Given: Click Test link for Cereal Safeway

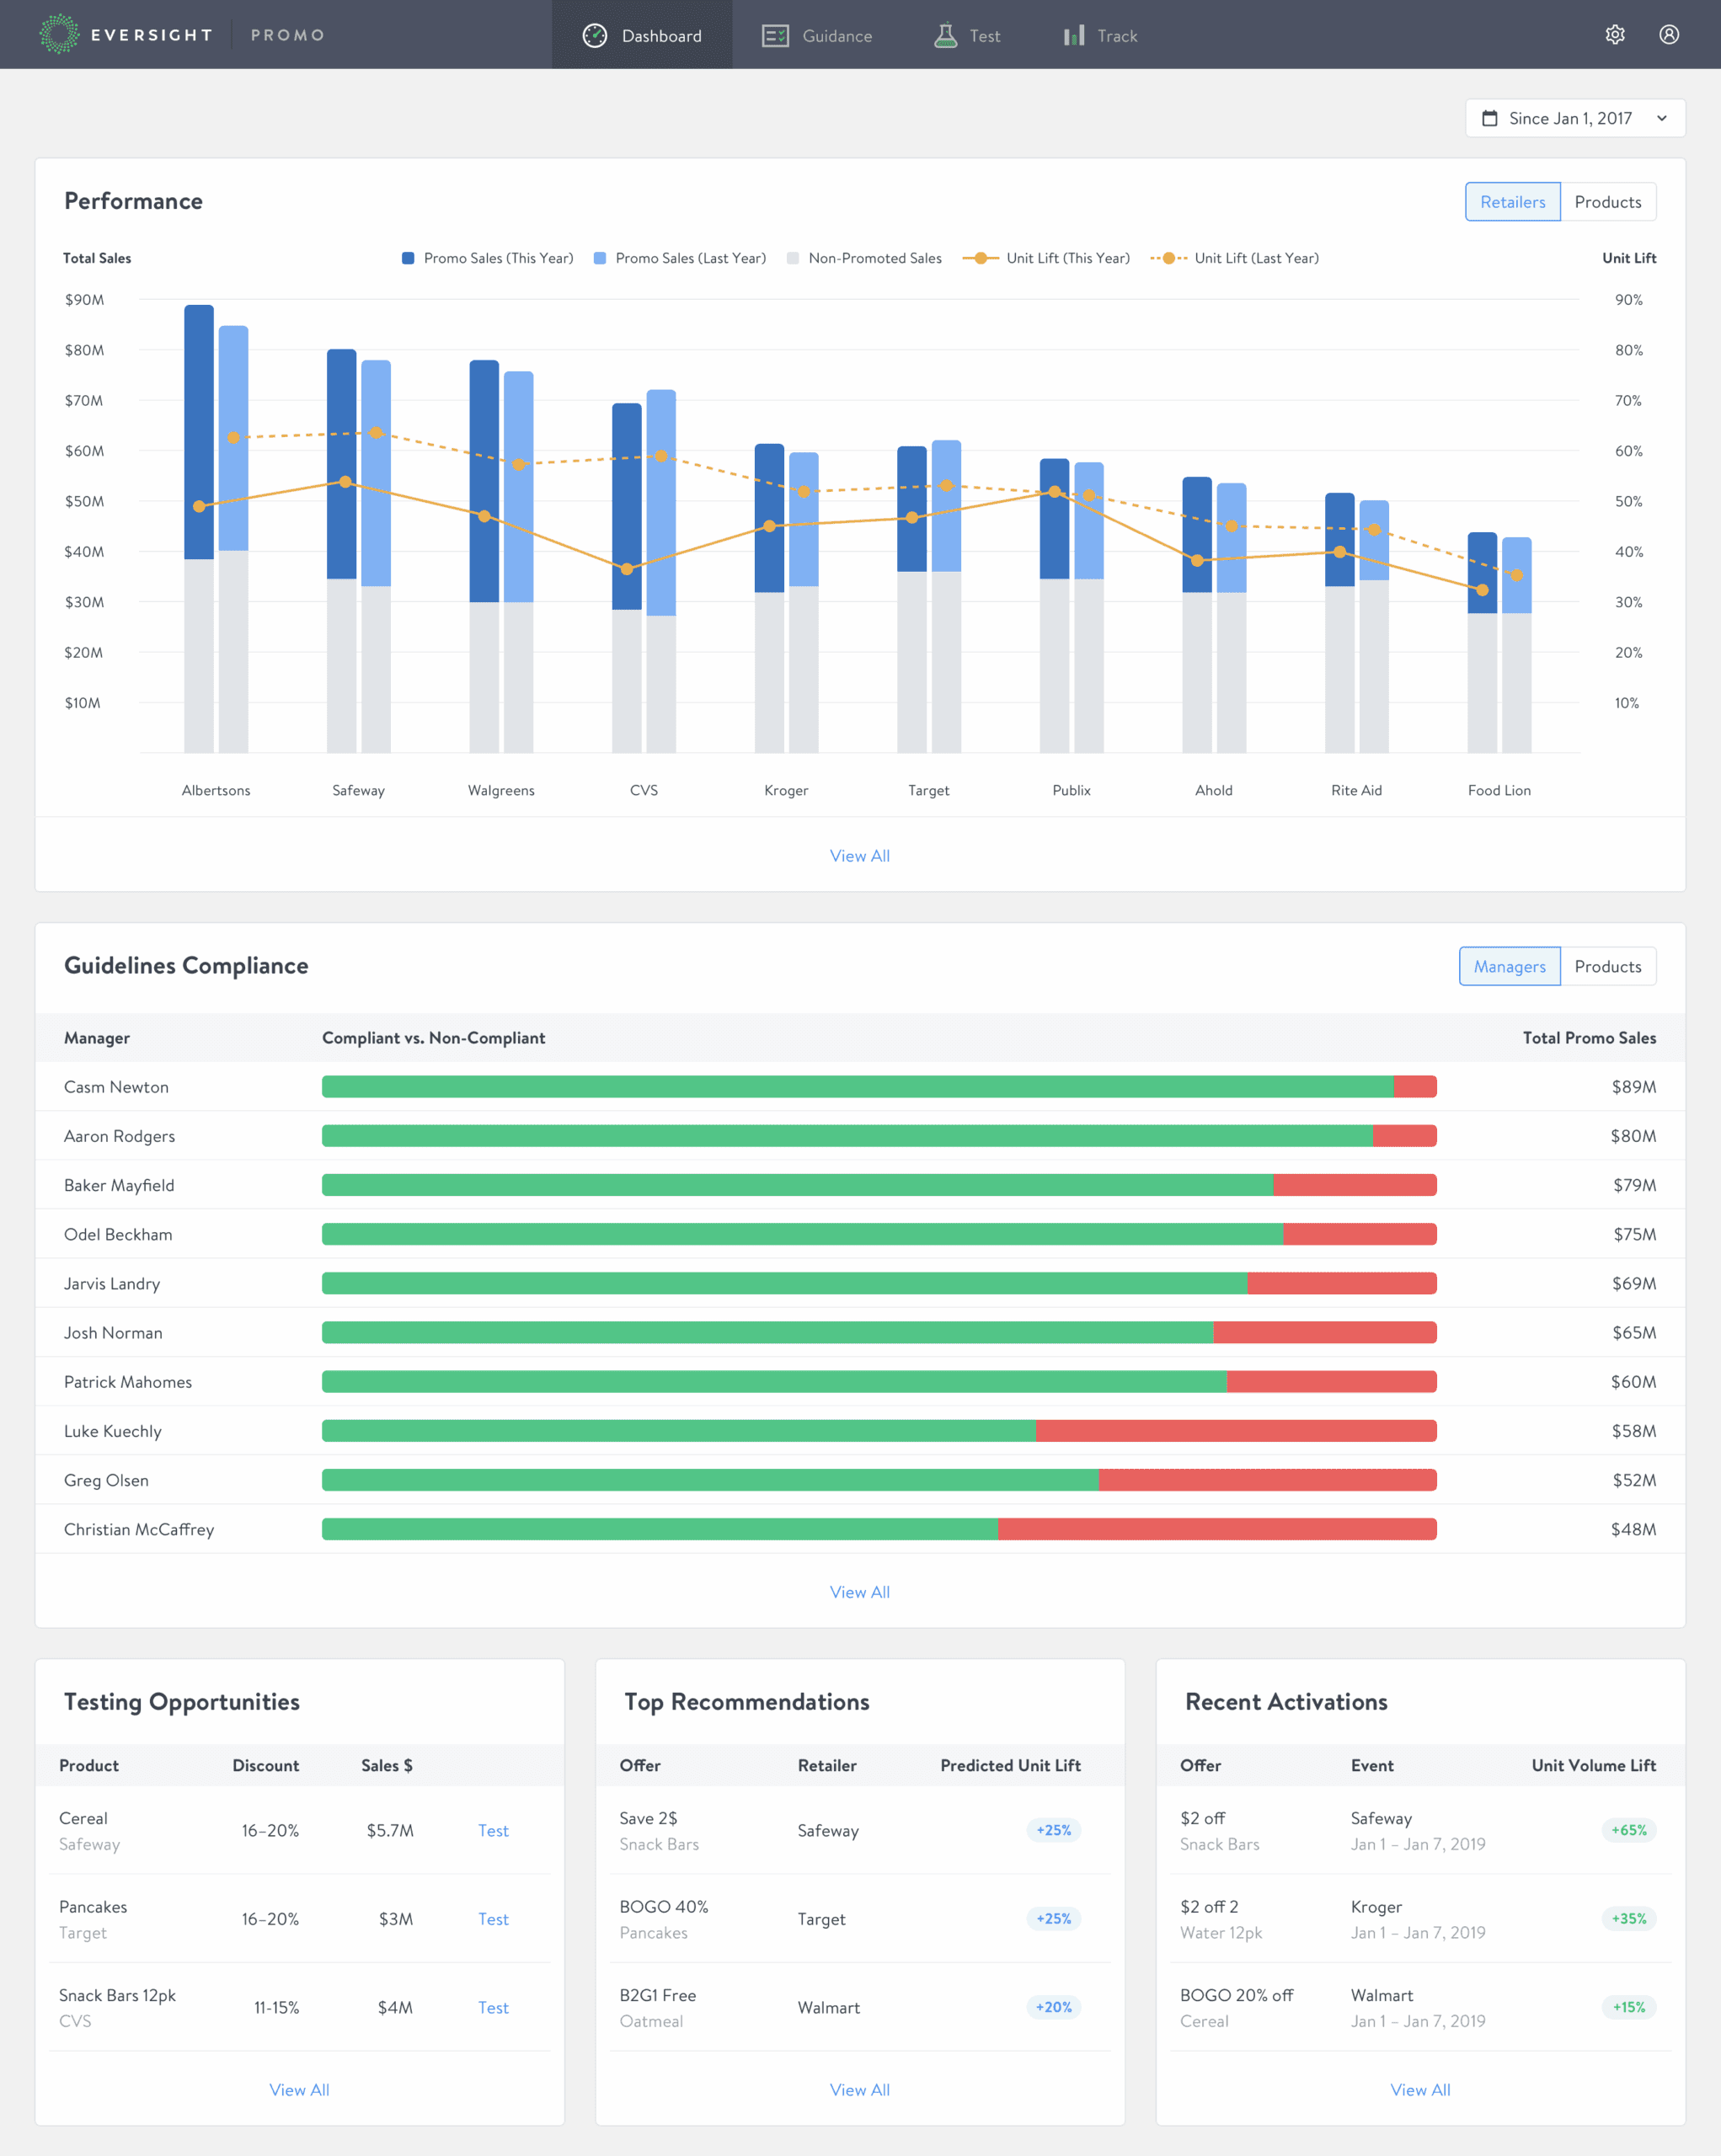Looking at the screenshot, I should pos(493,1830).
